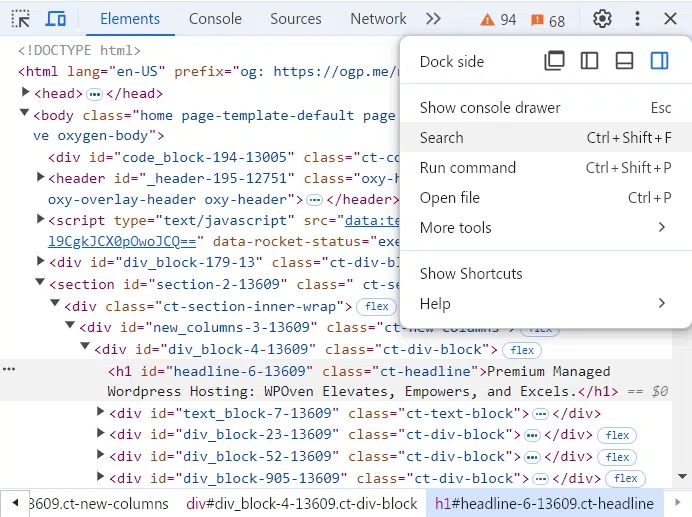Screen dimensions: 692x517
Task: Click the issues count badge showing 68
Action: coord(547,20)
